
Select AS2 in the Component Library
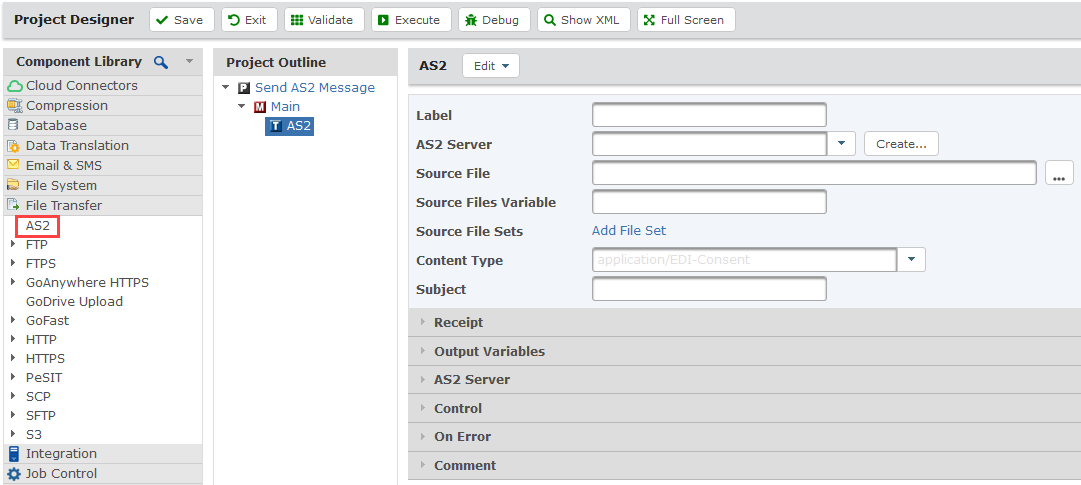pyautogui.click(x=38, y=226)
